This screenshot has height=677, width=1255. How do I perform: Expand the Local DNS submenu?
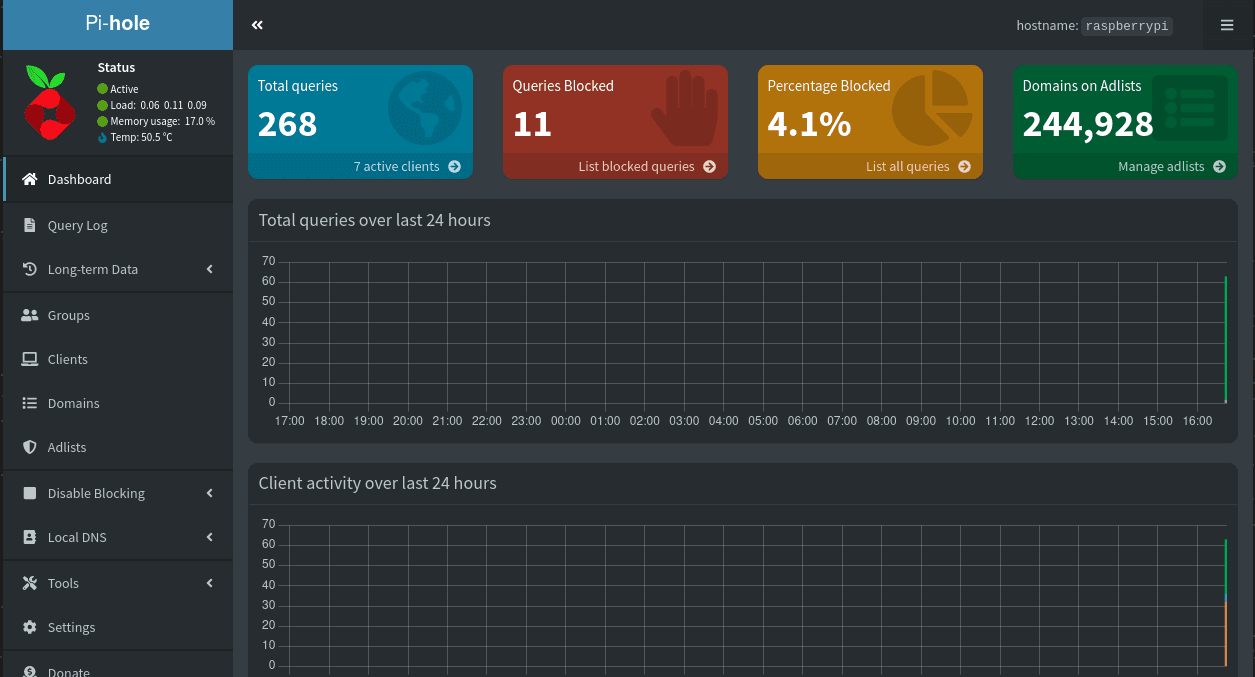pos(210,537)
